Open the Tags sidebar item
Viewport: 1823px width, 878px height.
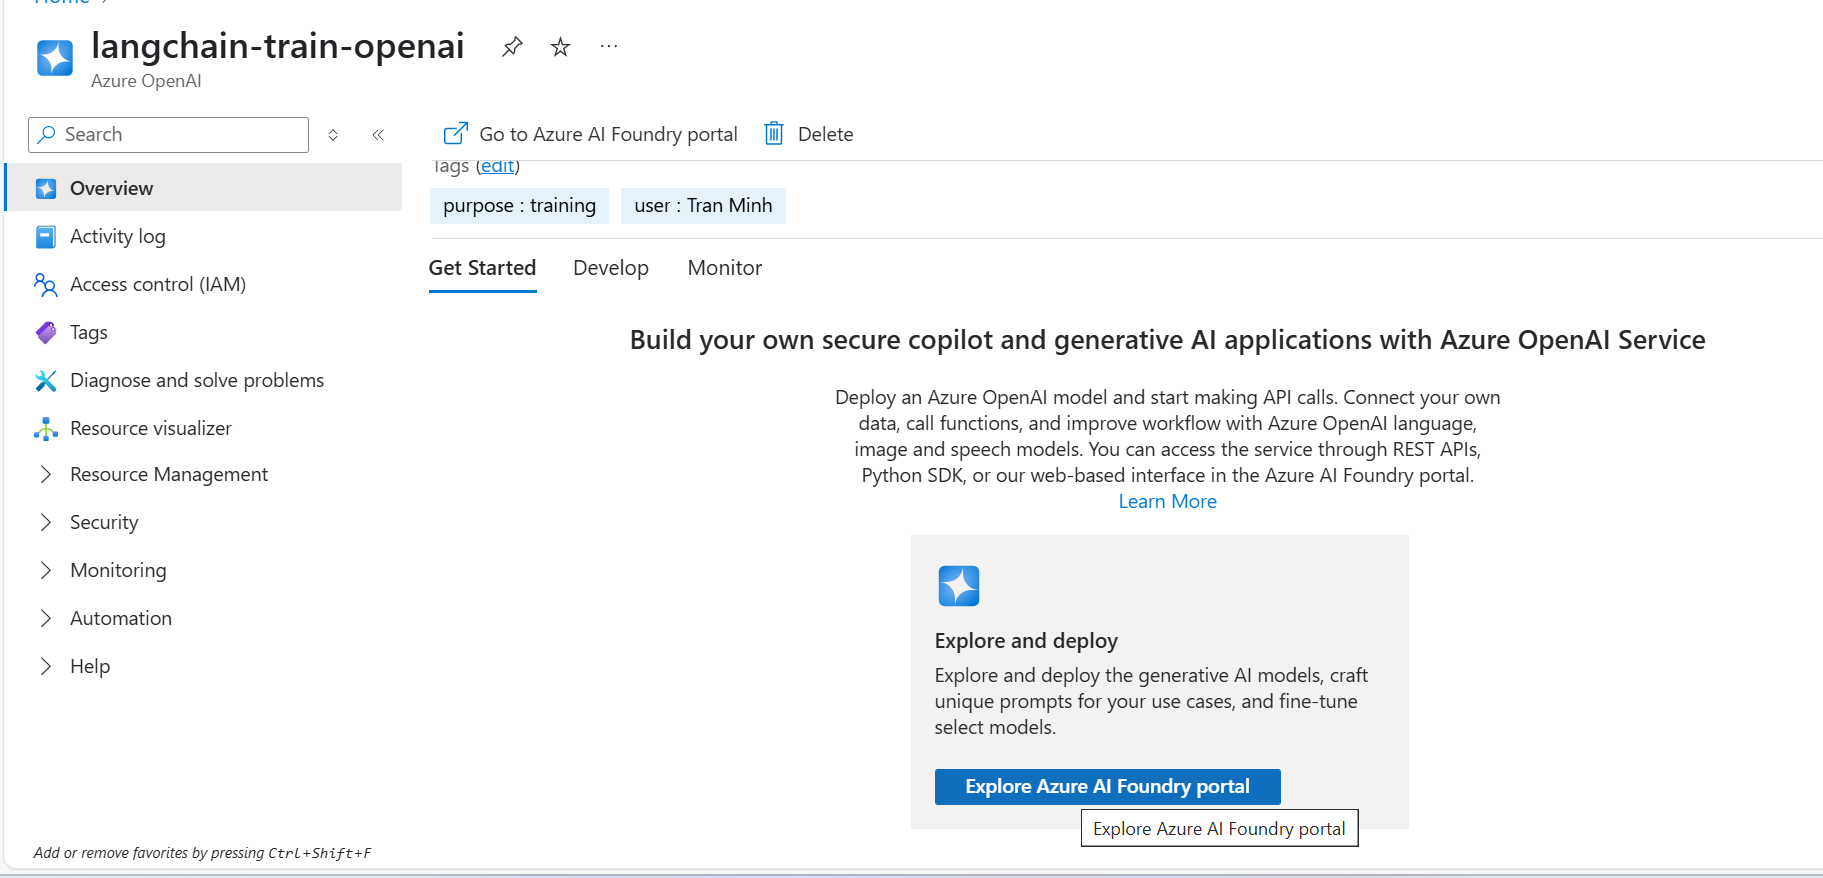88,333
